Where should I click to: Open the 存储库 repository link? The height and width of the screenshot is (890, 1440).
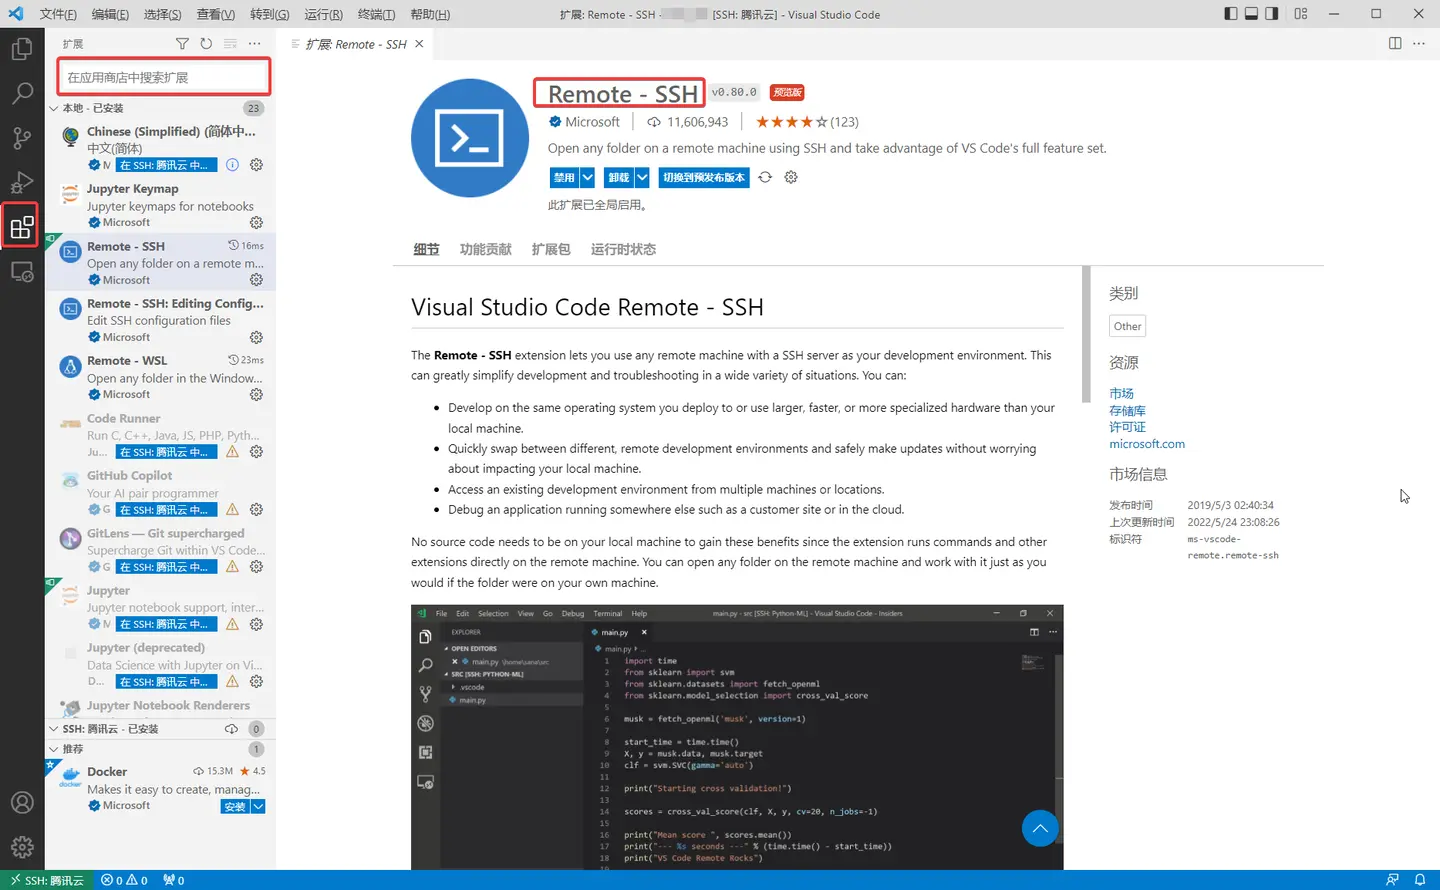point(1127,410)
